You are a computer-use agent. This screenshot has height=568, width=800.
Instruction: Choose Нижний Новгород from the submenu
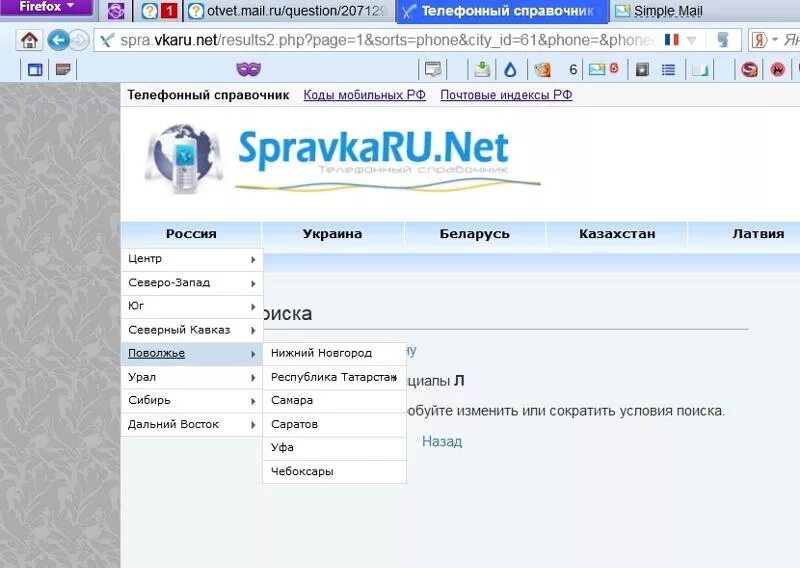click(x=334, y=353)
